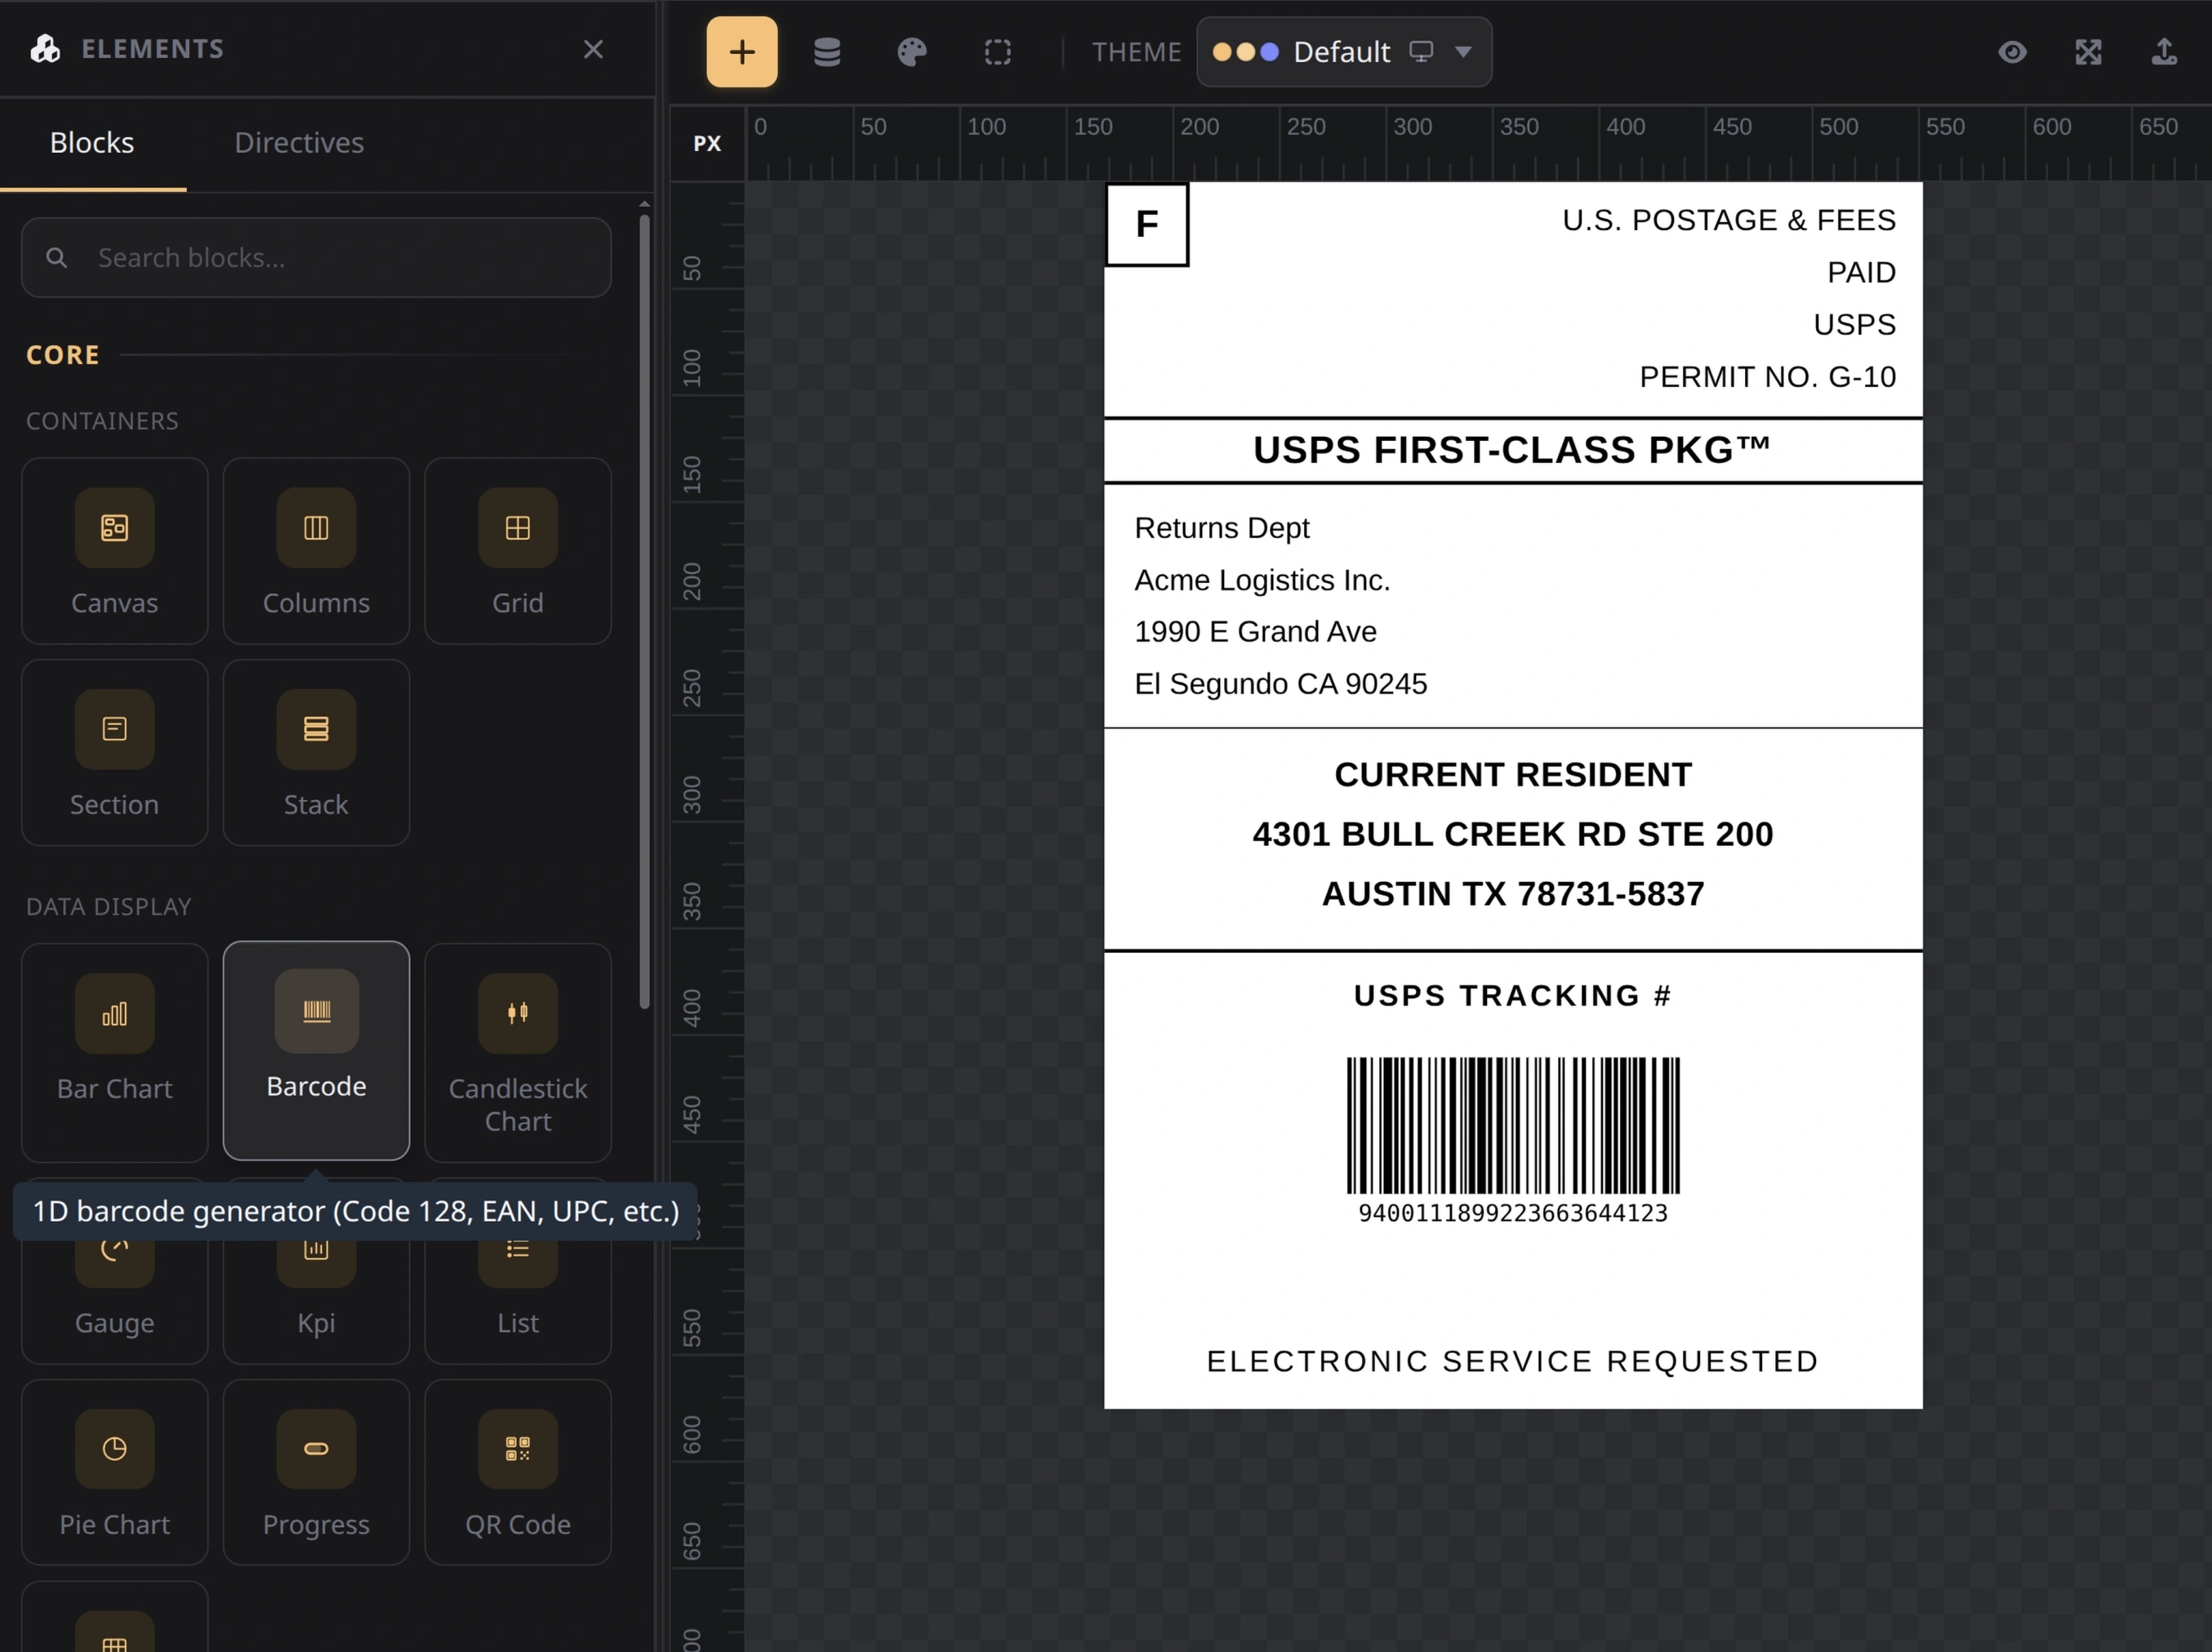Image resolution: width=2212 pixels, height=1652 pixels.
Task: Select the Columns container block
Action: point(316,550)
